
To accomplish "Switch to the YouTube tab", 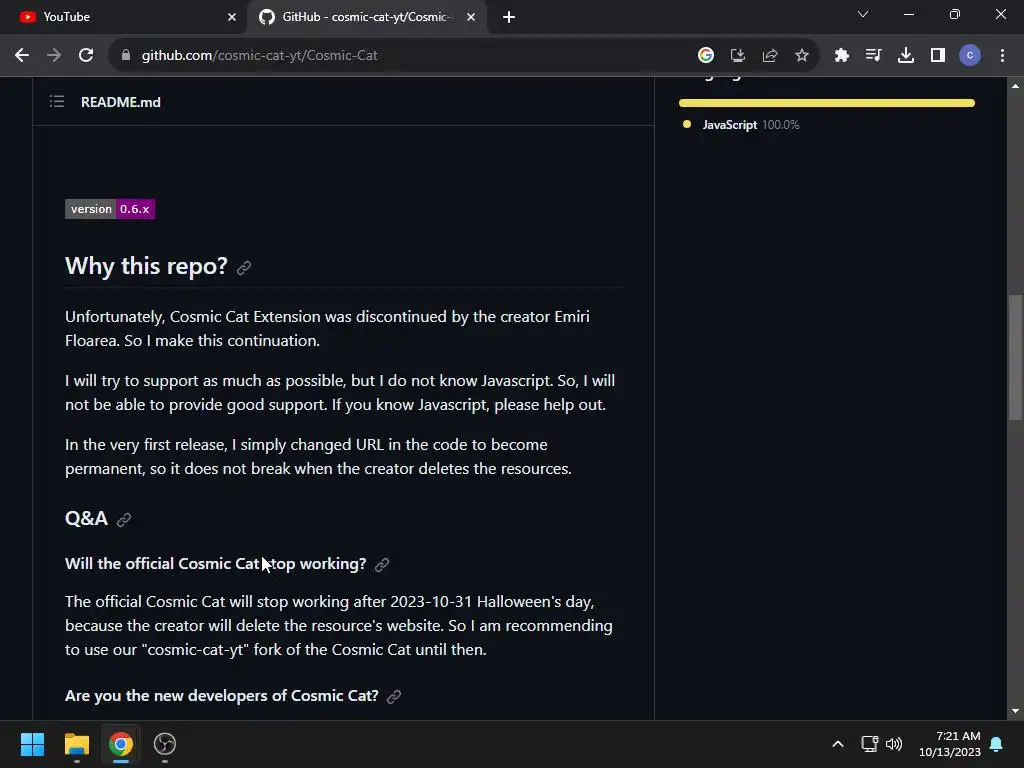I will pos(124,17).
